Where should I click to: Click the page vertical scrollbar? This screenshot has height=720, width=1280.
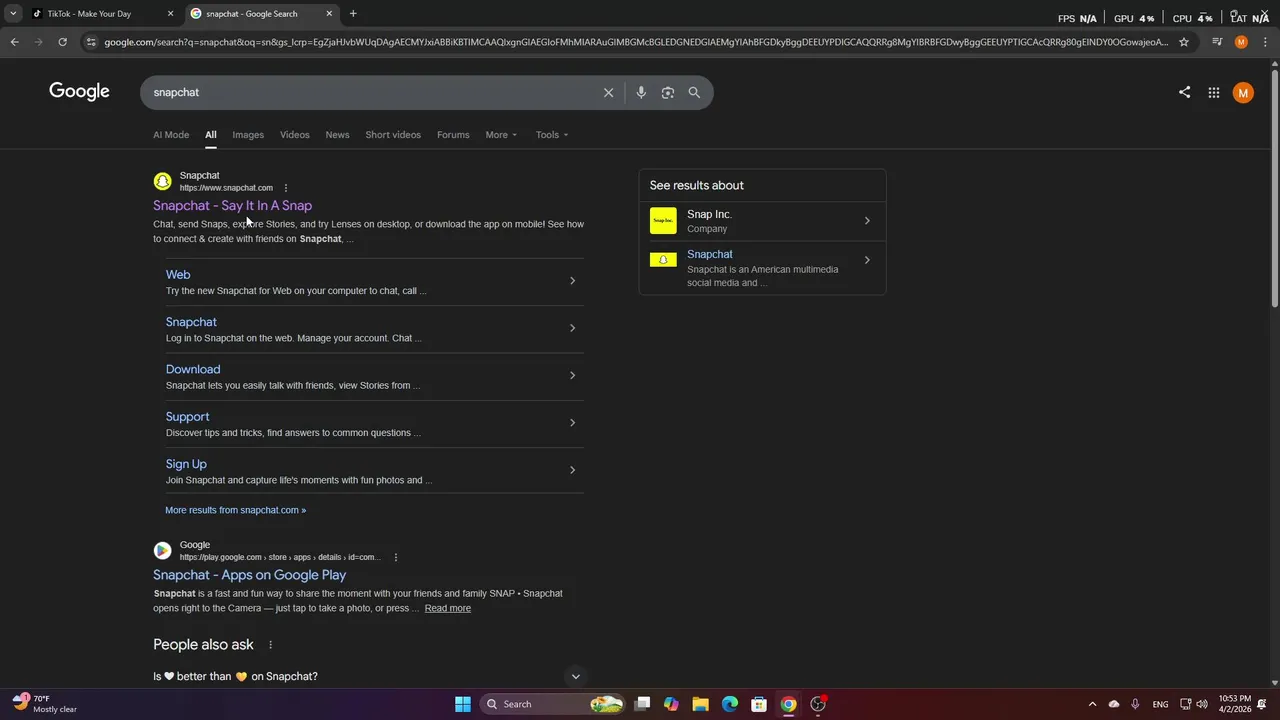(x=1274, y=188)
